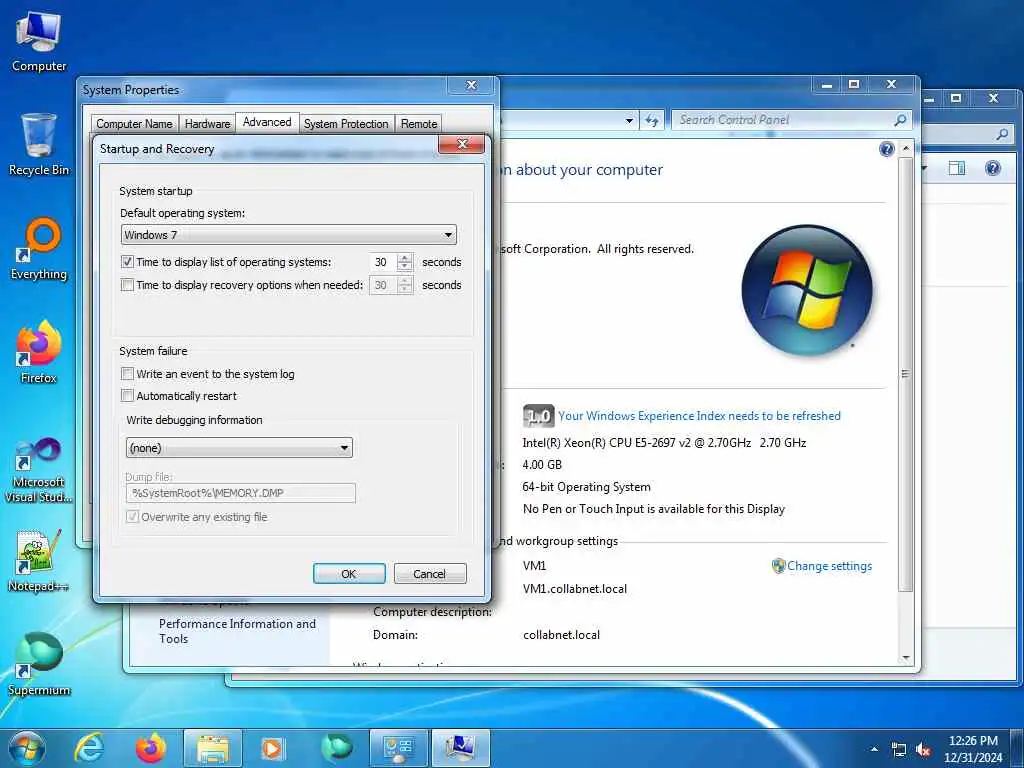
Task: Switch to the System Protection tab
Action: [x=346, y=123]
